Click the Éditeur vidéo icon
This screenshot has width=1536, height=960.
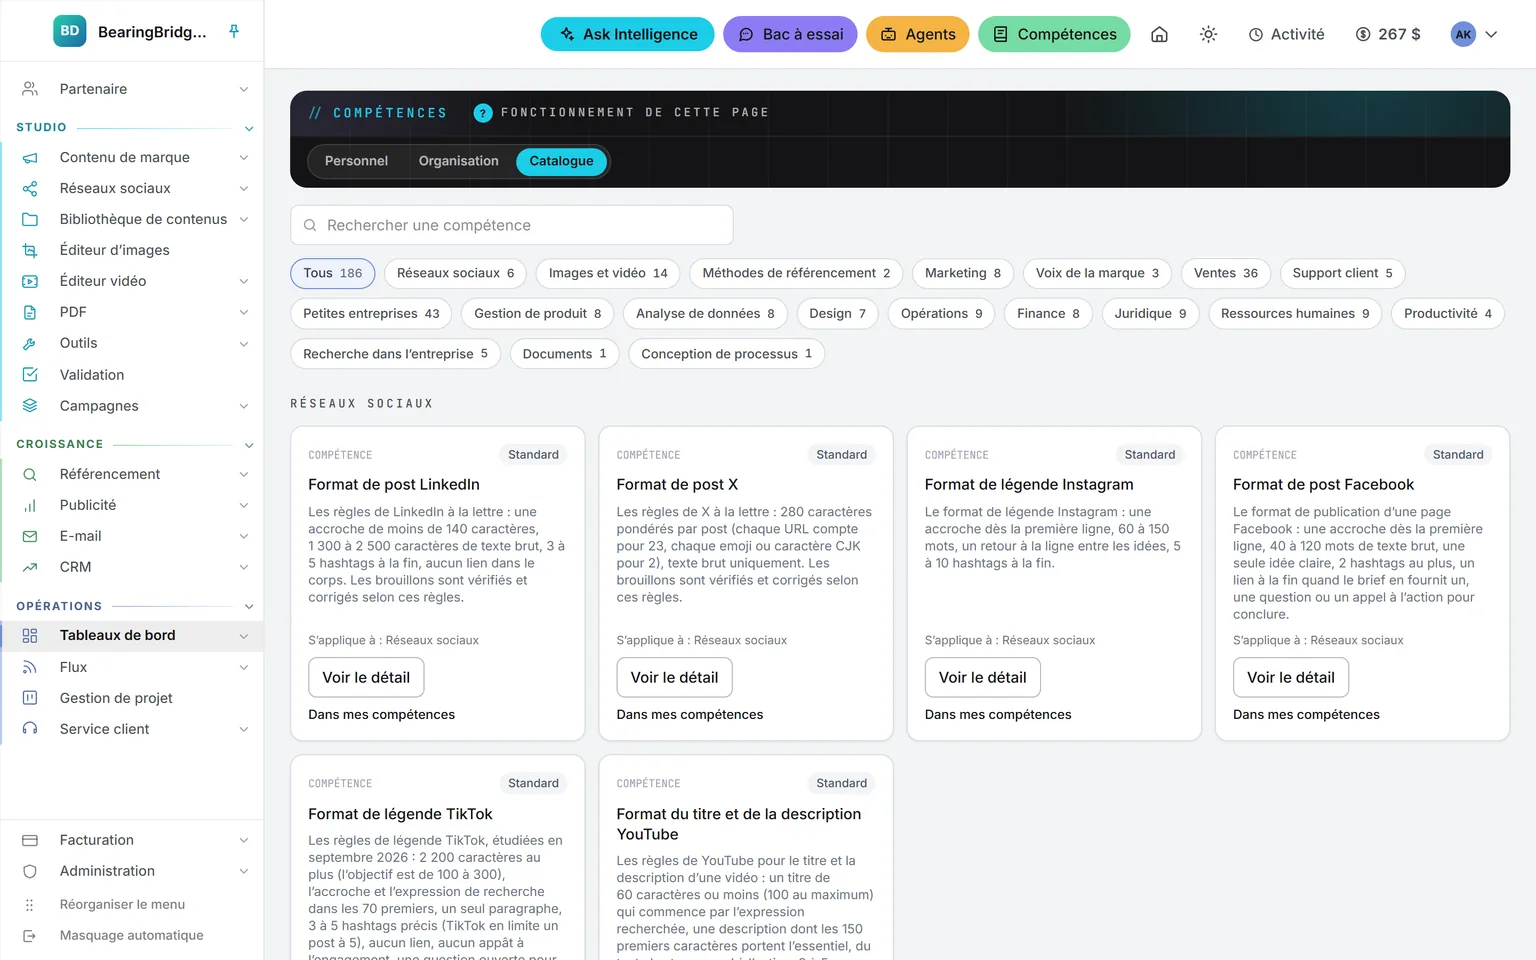pos(30,282)
